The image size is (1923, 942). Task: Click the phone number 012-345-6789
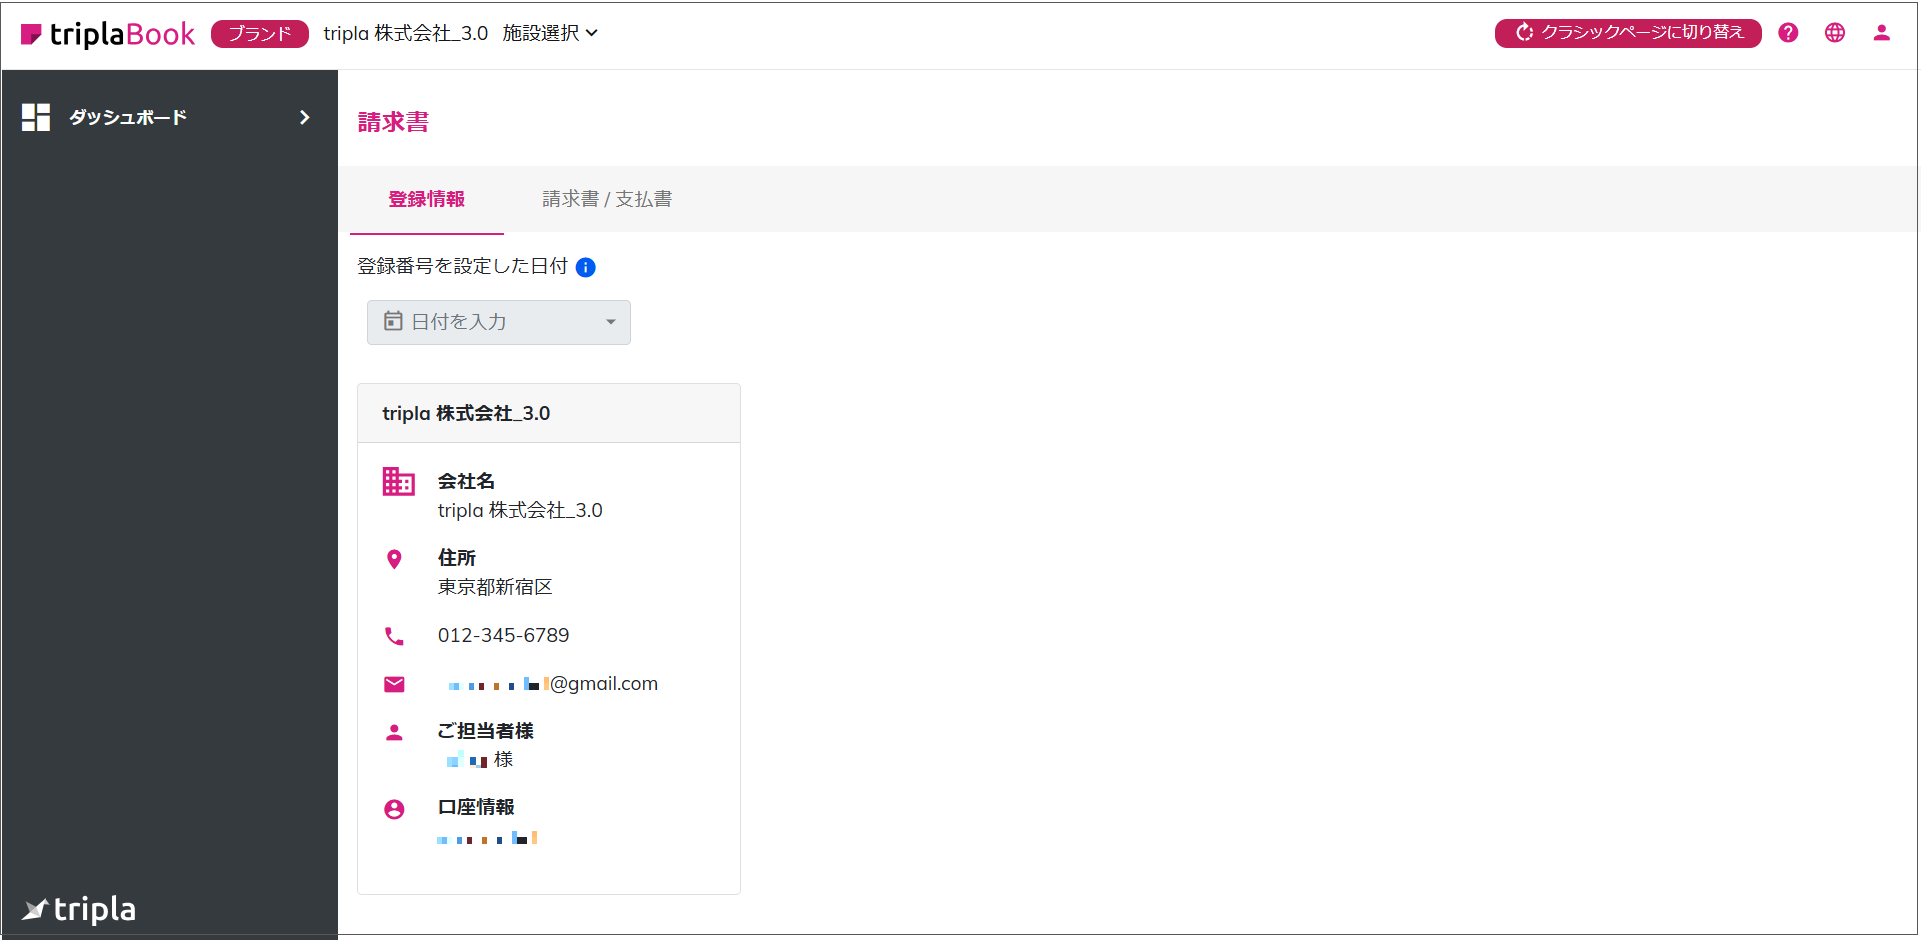(x=503, y=635)
